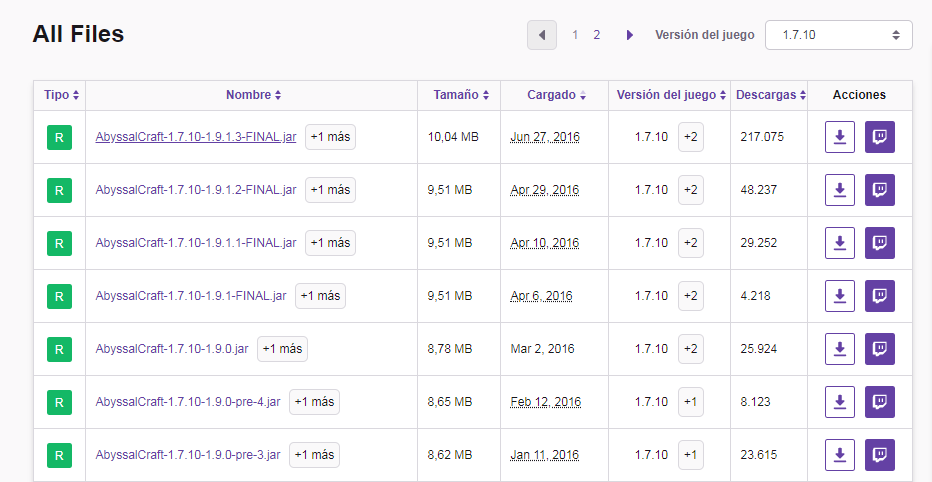Install 1.9.1.2-FINAL with Twitch app icon
The height and width of the screenshot is (482, 932).
pyautogui.click(x=880, y=190)
